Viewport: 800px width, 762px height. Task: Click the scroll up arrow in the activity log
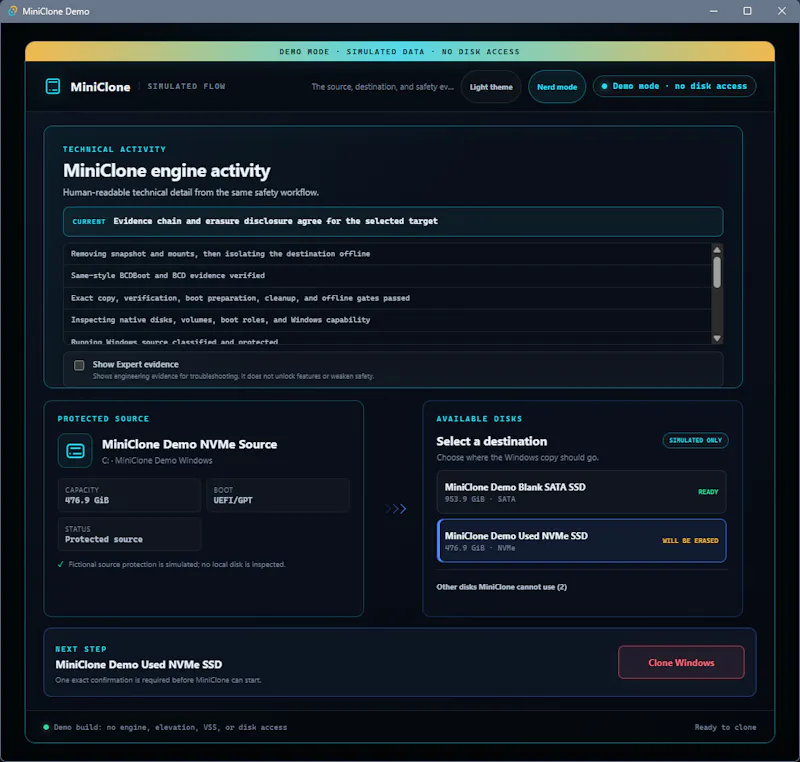coord(717,250)
